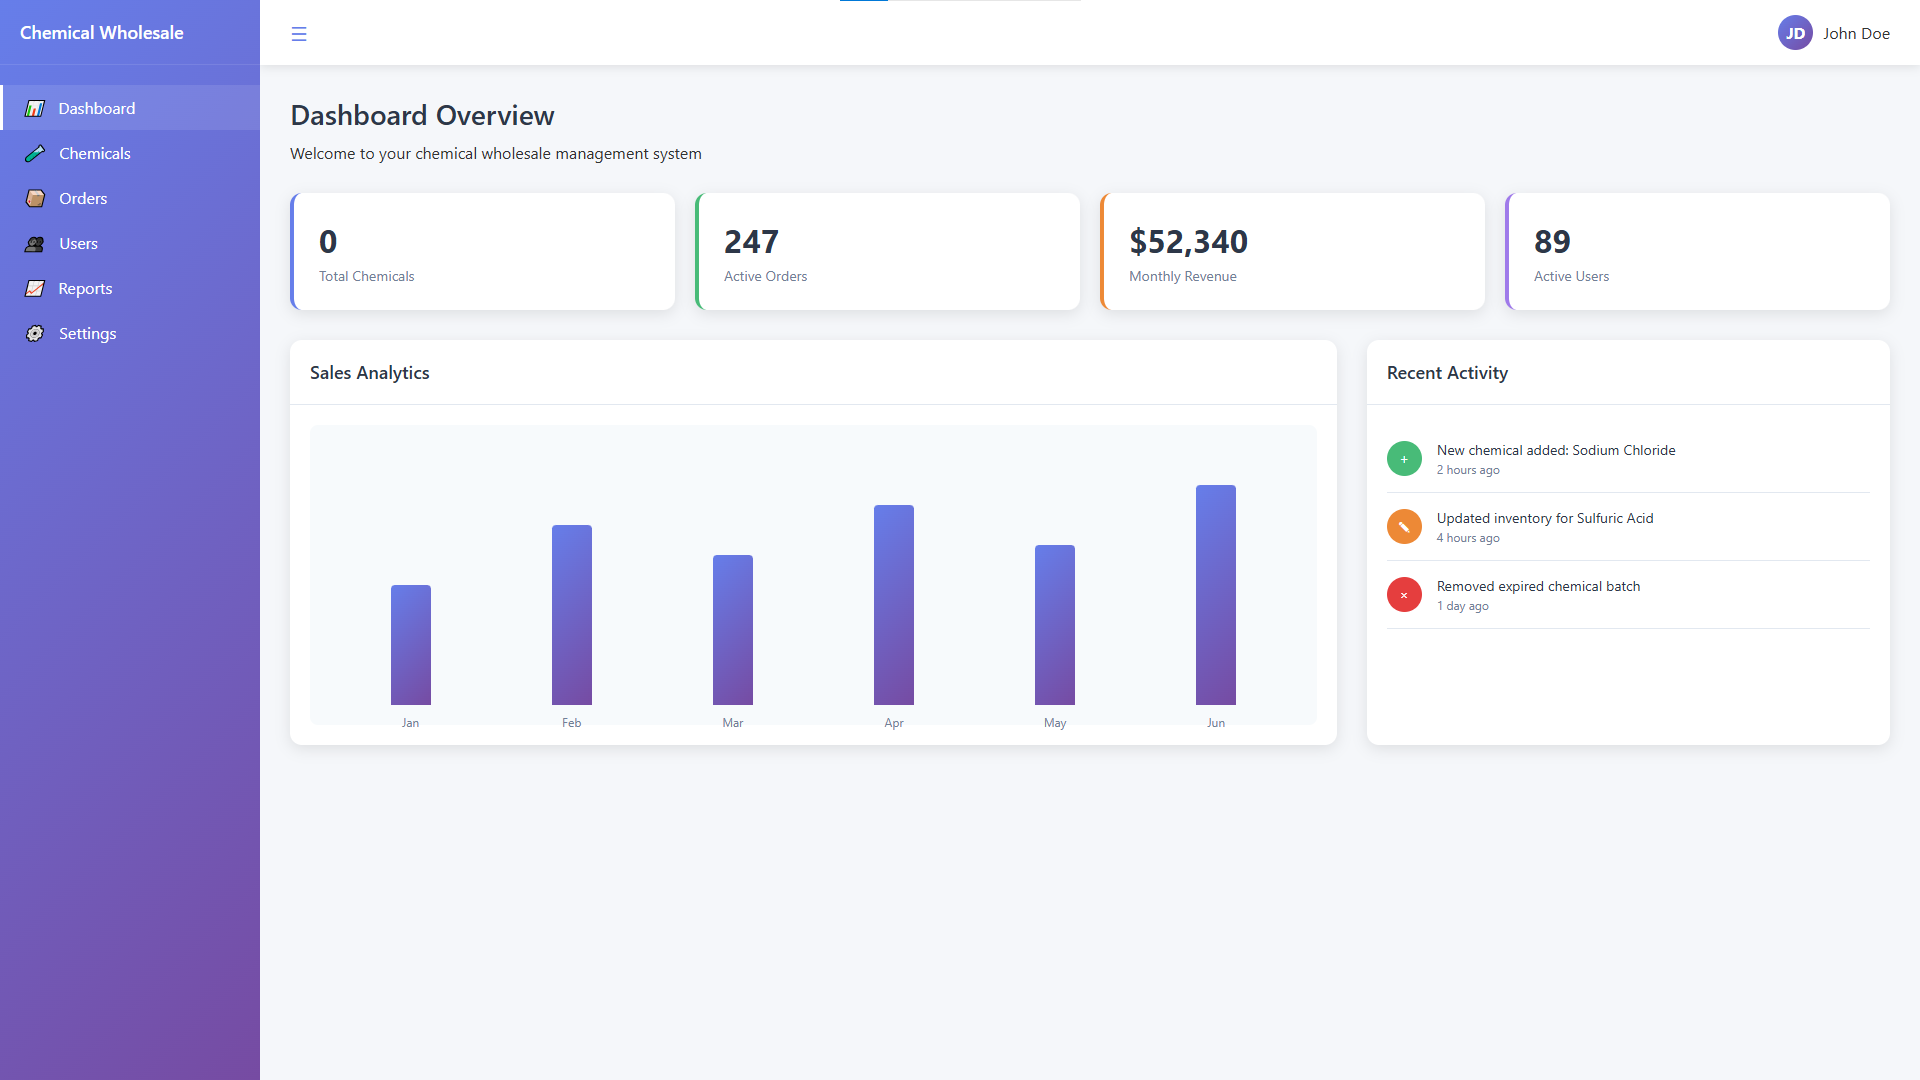The width and height of the screenshot is (1920, 1080).
Task: Click the JD user avatar
Action: pos(1795,33)
